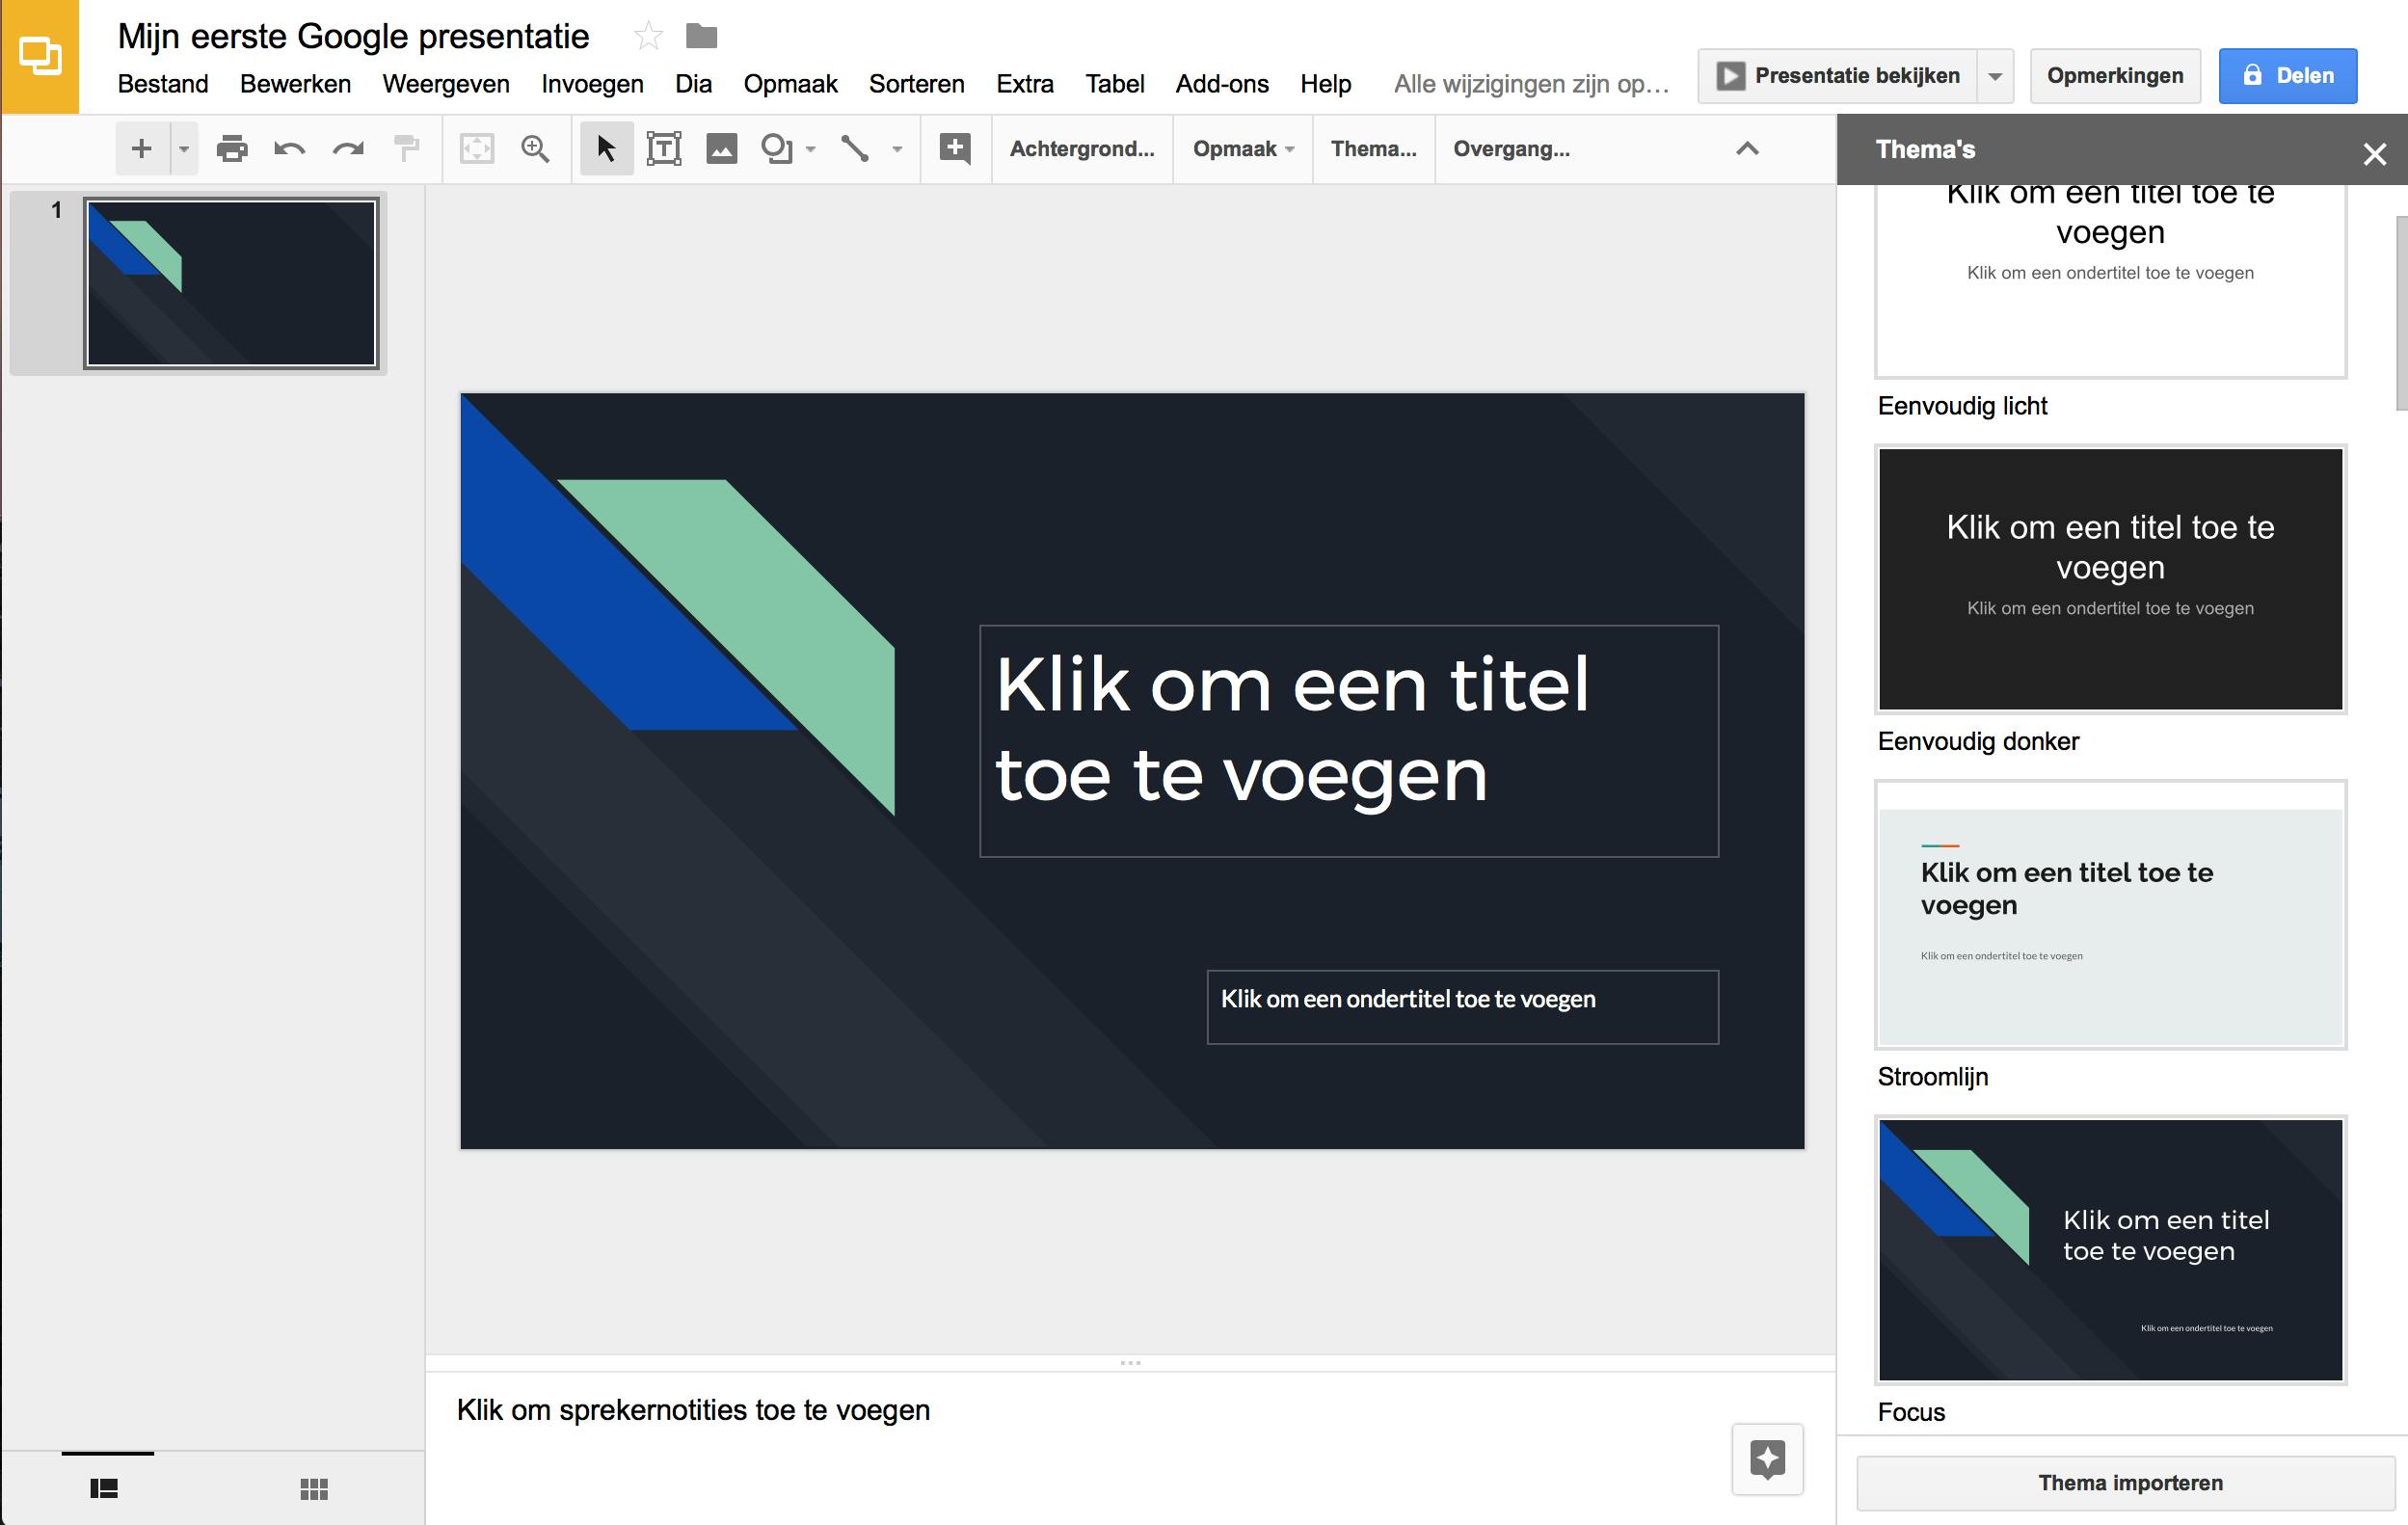Open the Invoegen menu
The image size is (2408, 1525).
tap(592, 84)
